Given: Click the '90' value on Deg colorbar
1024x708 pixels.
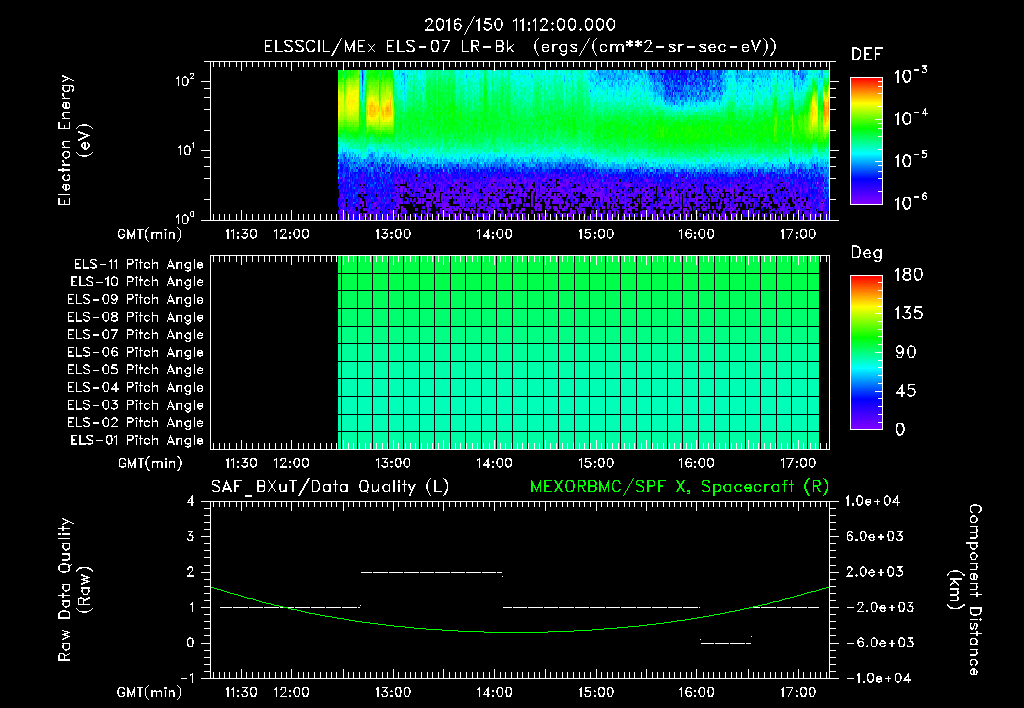Looking at the screenshot, I should (x=905, y=352).
